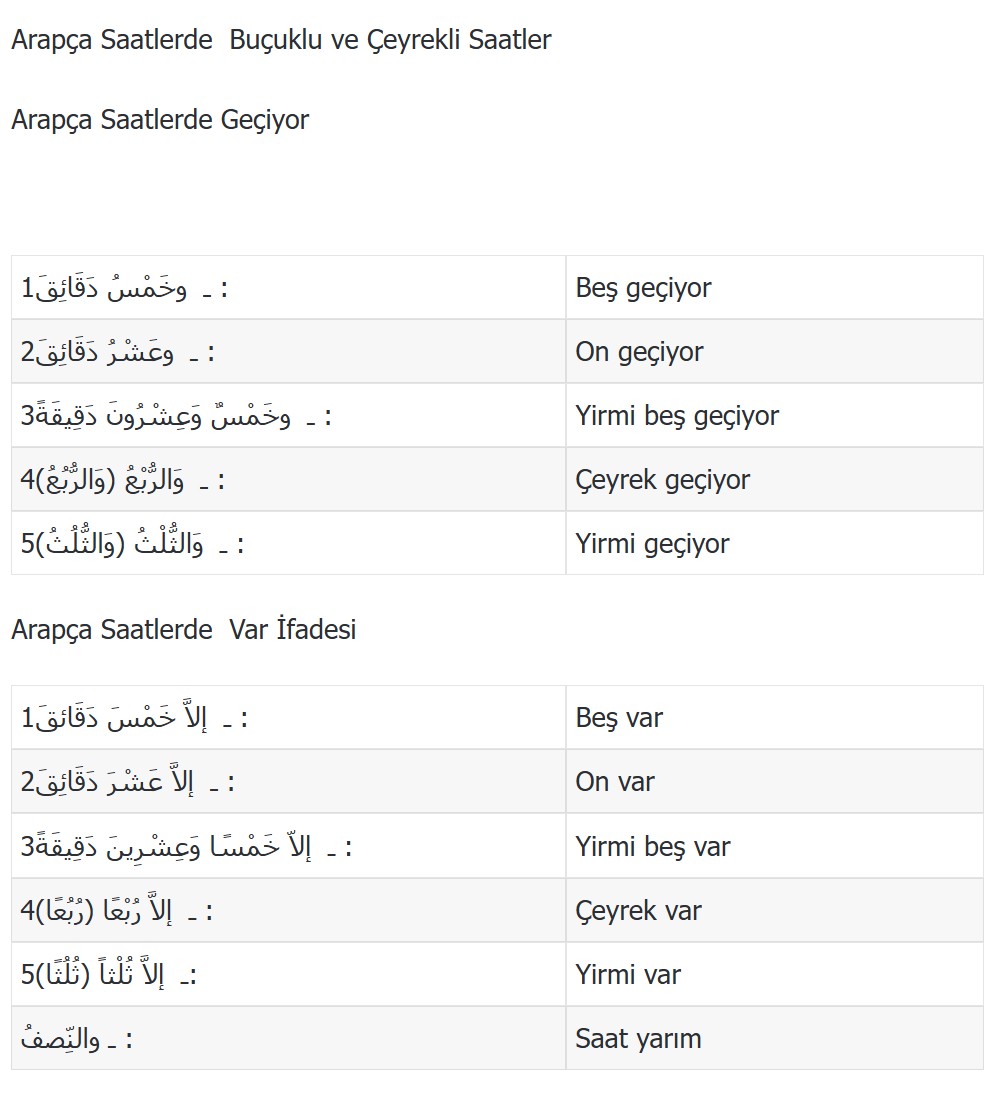The height and width of the screenshot is (1107, 997).
Task: Click the Arabic phrase beside "Yirmi beş geçiyor"
Action: coord(176,416)
